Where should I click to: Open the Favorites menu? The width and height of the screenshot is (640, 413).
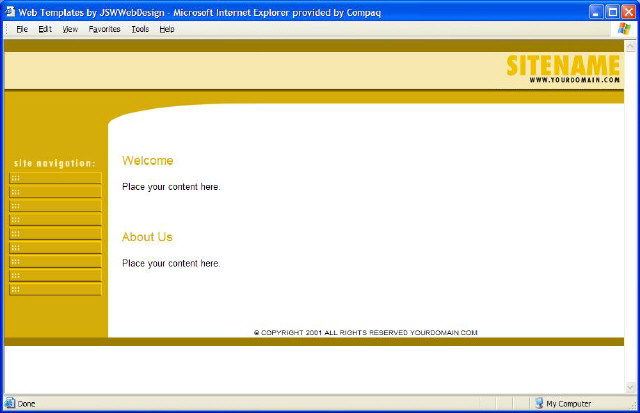click(x=104, y=29)
